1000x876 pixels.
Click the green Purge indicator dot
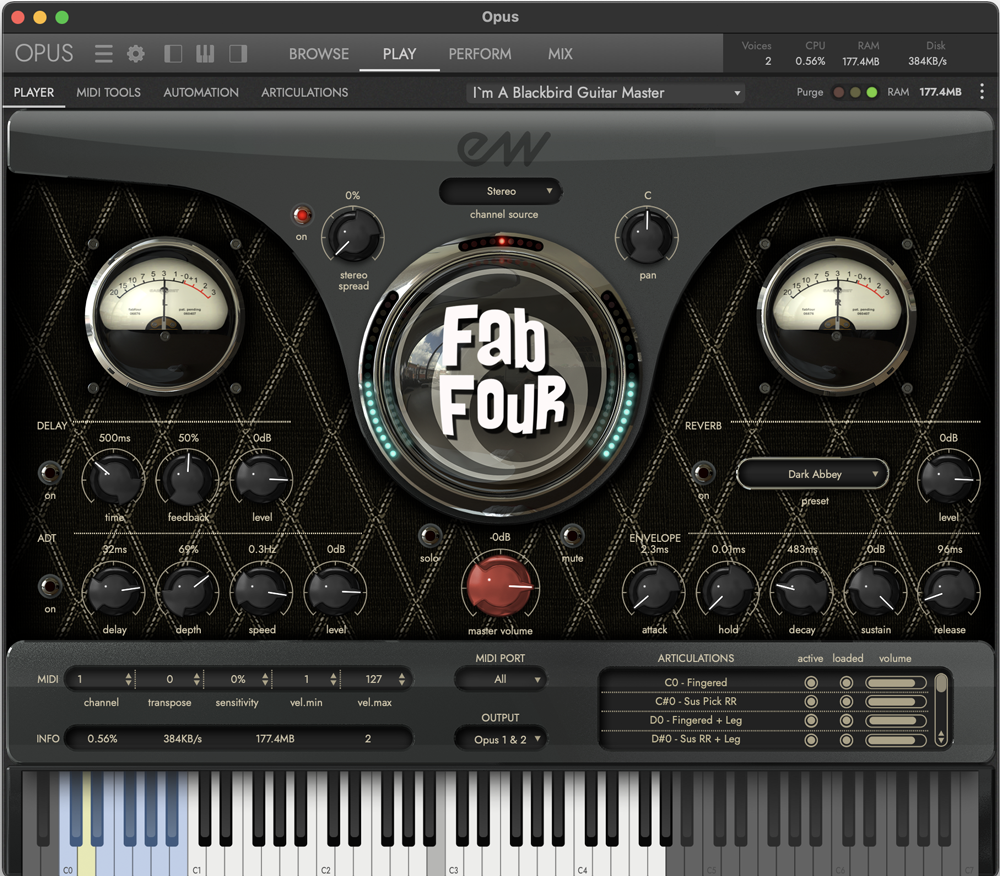point(872,91)
